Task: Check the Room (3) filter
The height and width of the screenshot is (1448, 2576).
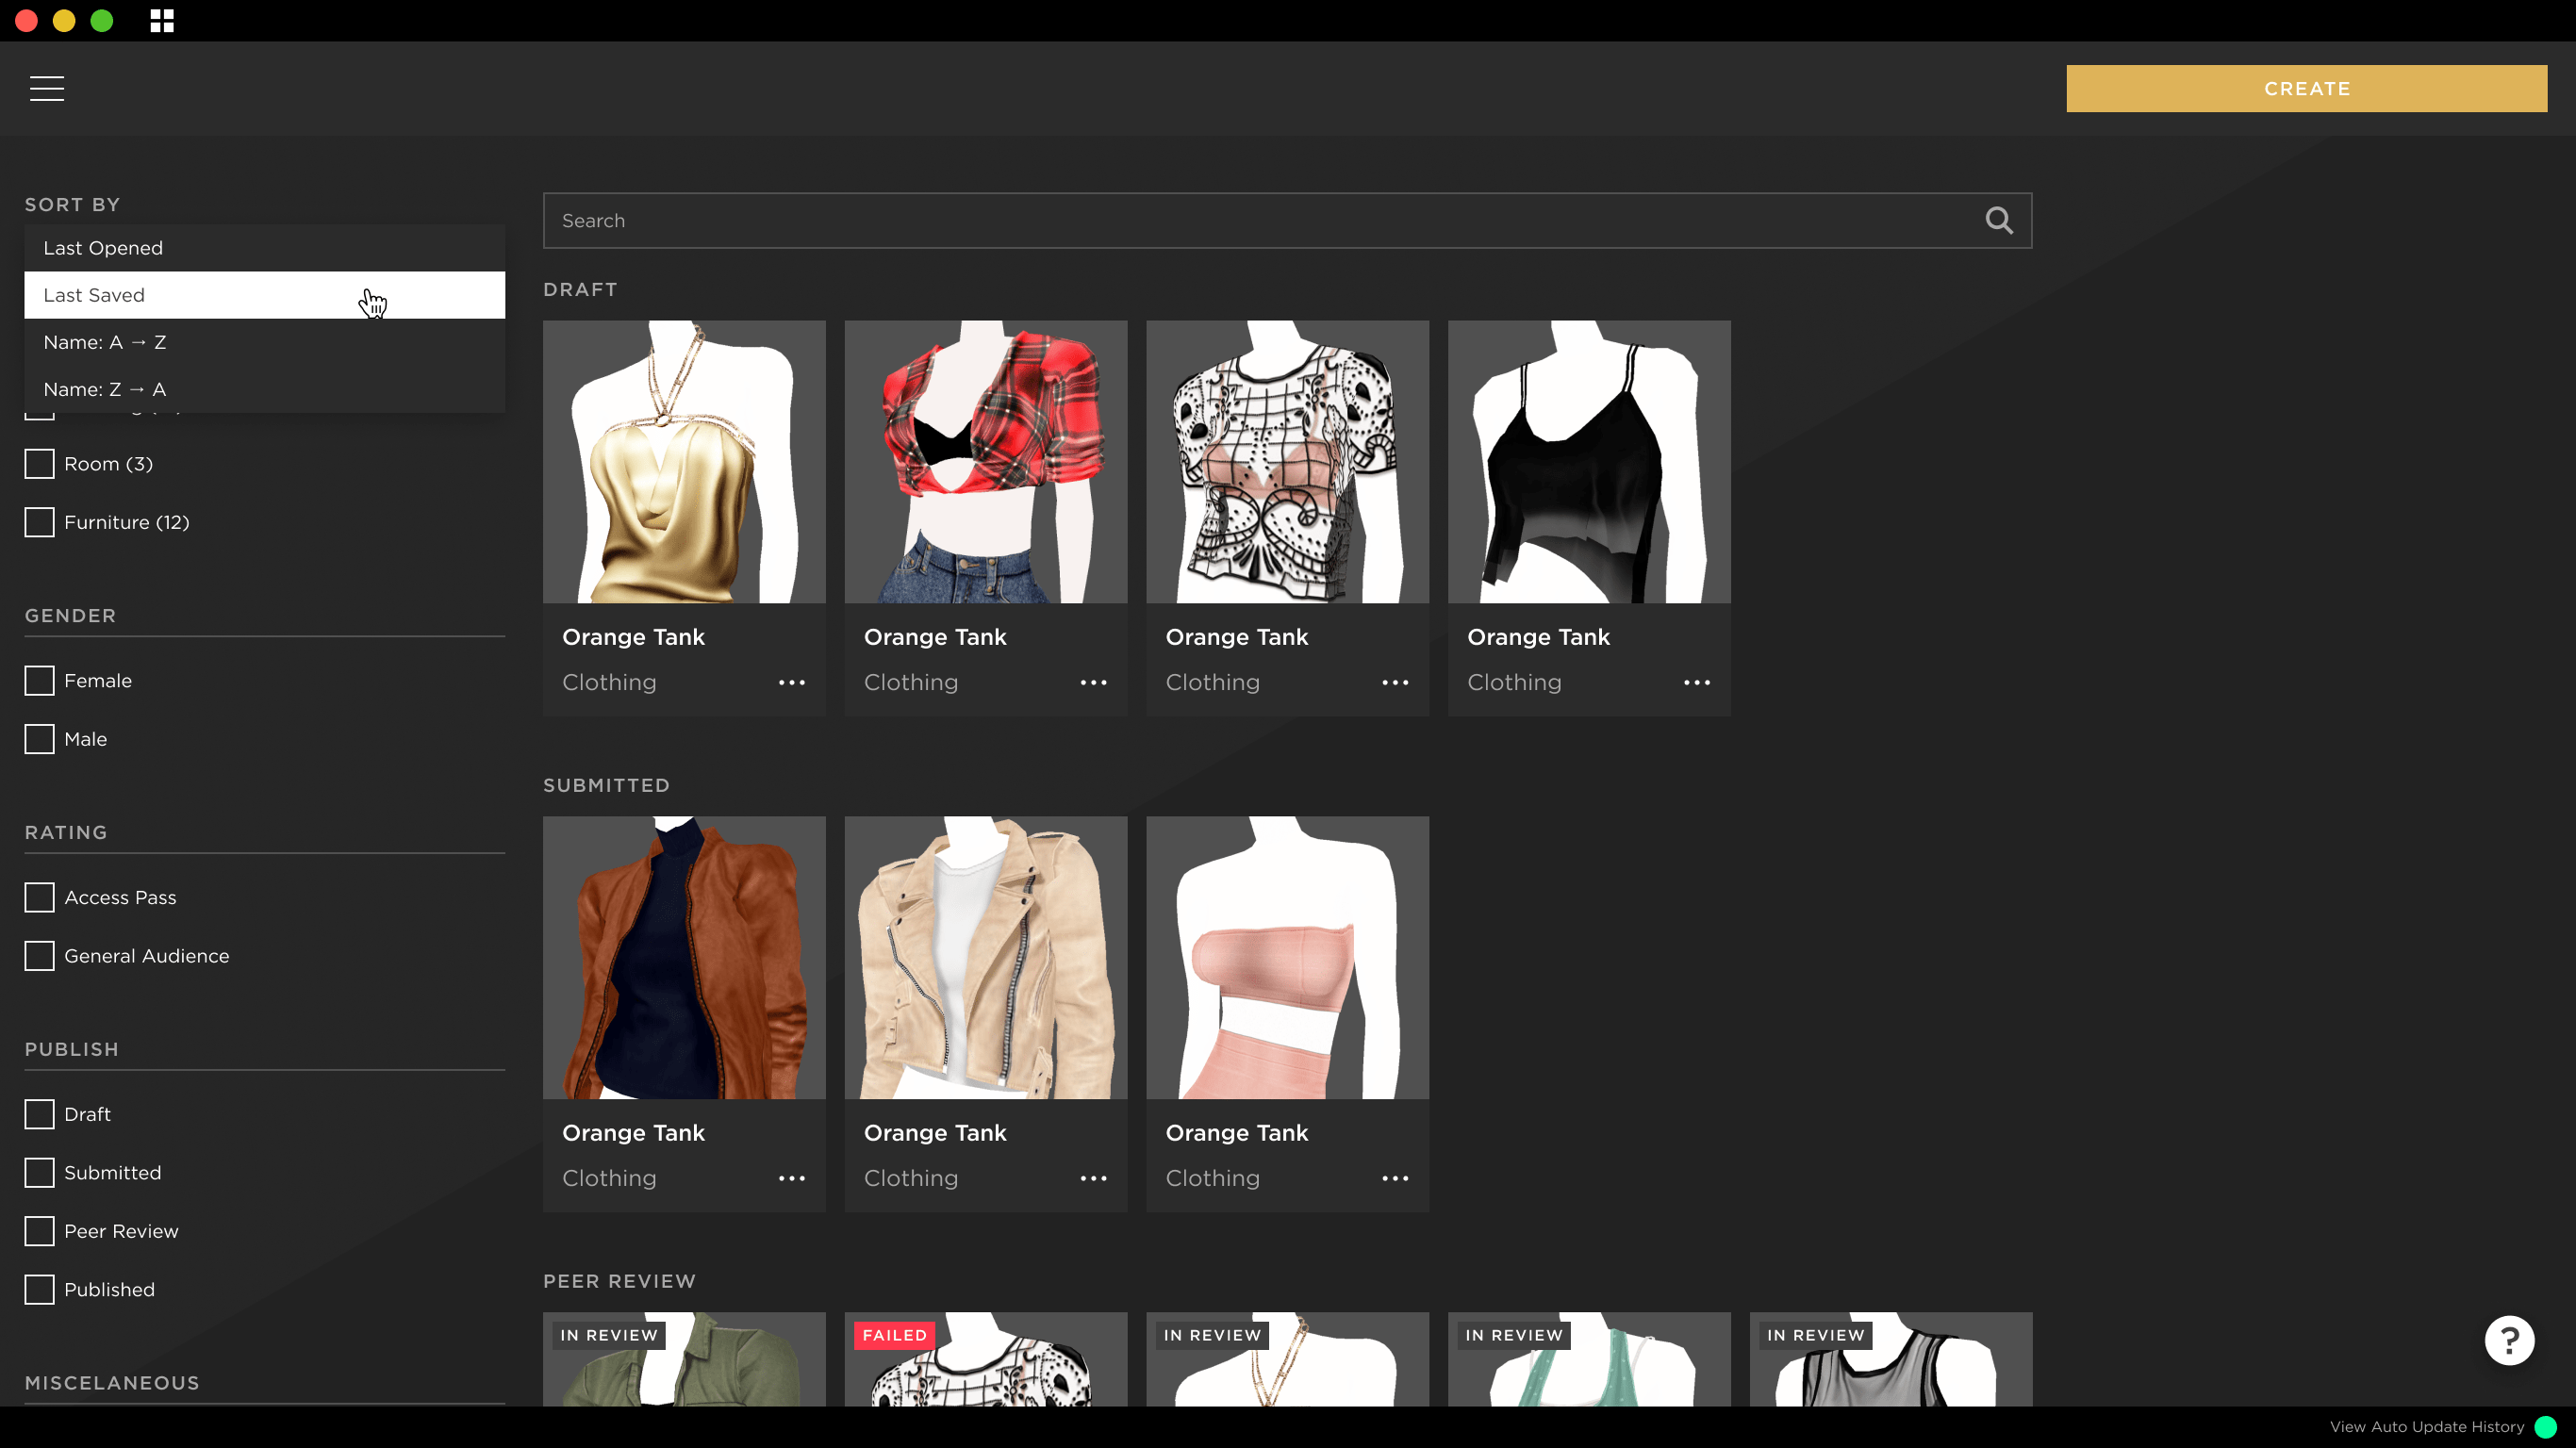Action: coord(39,464)
